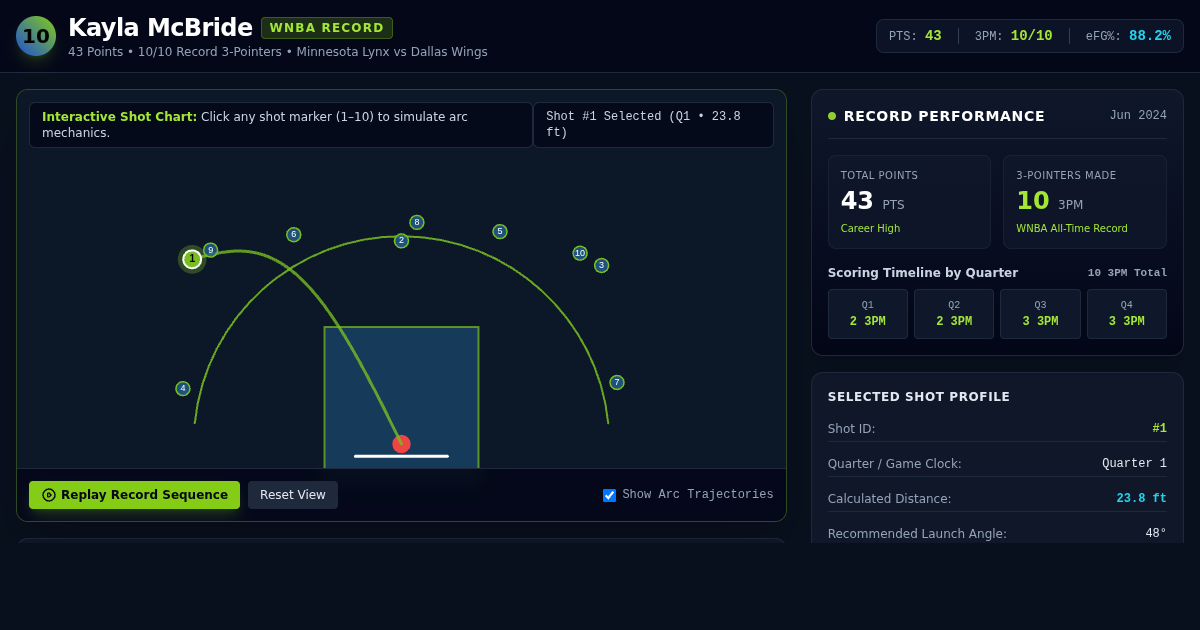Viewport: 1200px width, 630px height.
Task: Select shot marker 4 on chart
Action: click(183, 388)
